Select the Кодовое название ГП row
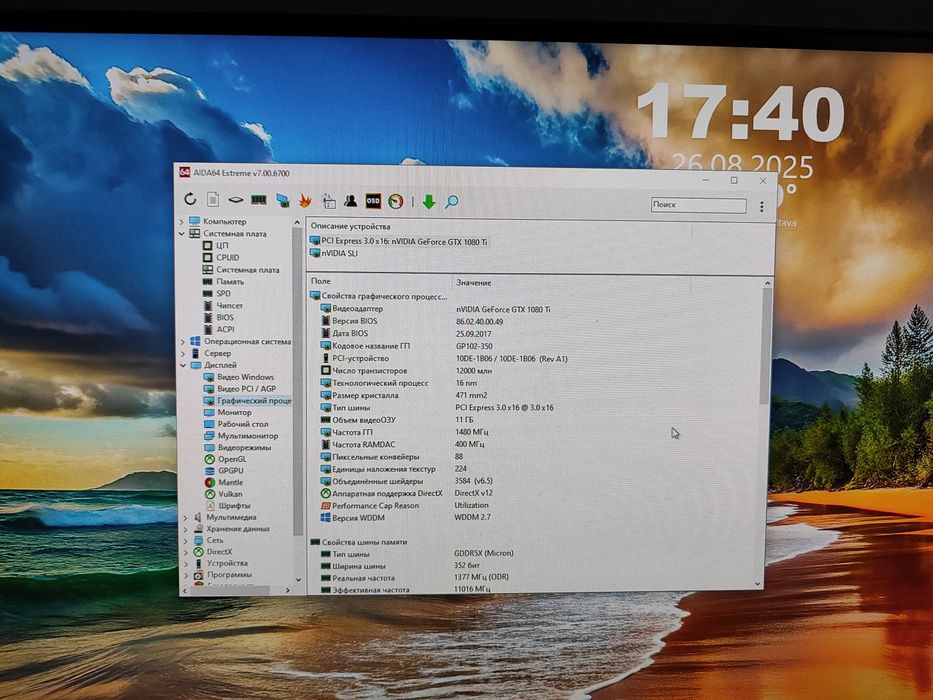 (371, 346)
